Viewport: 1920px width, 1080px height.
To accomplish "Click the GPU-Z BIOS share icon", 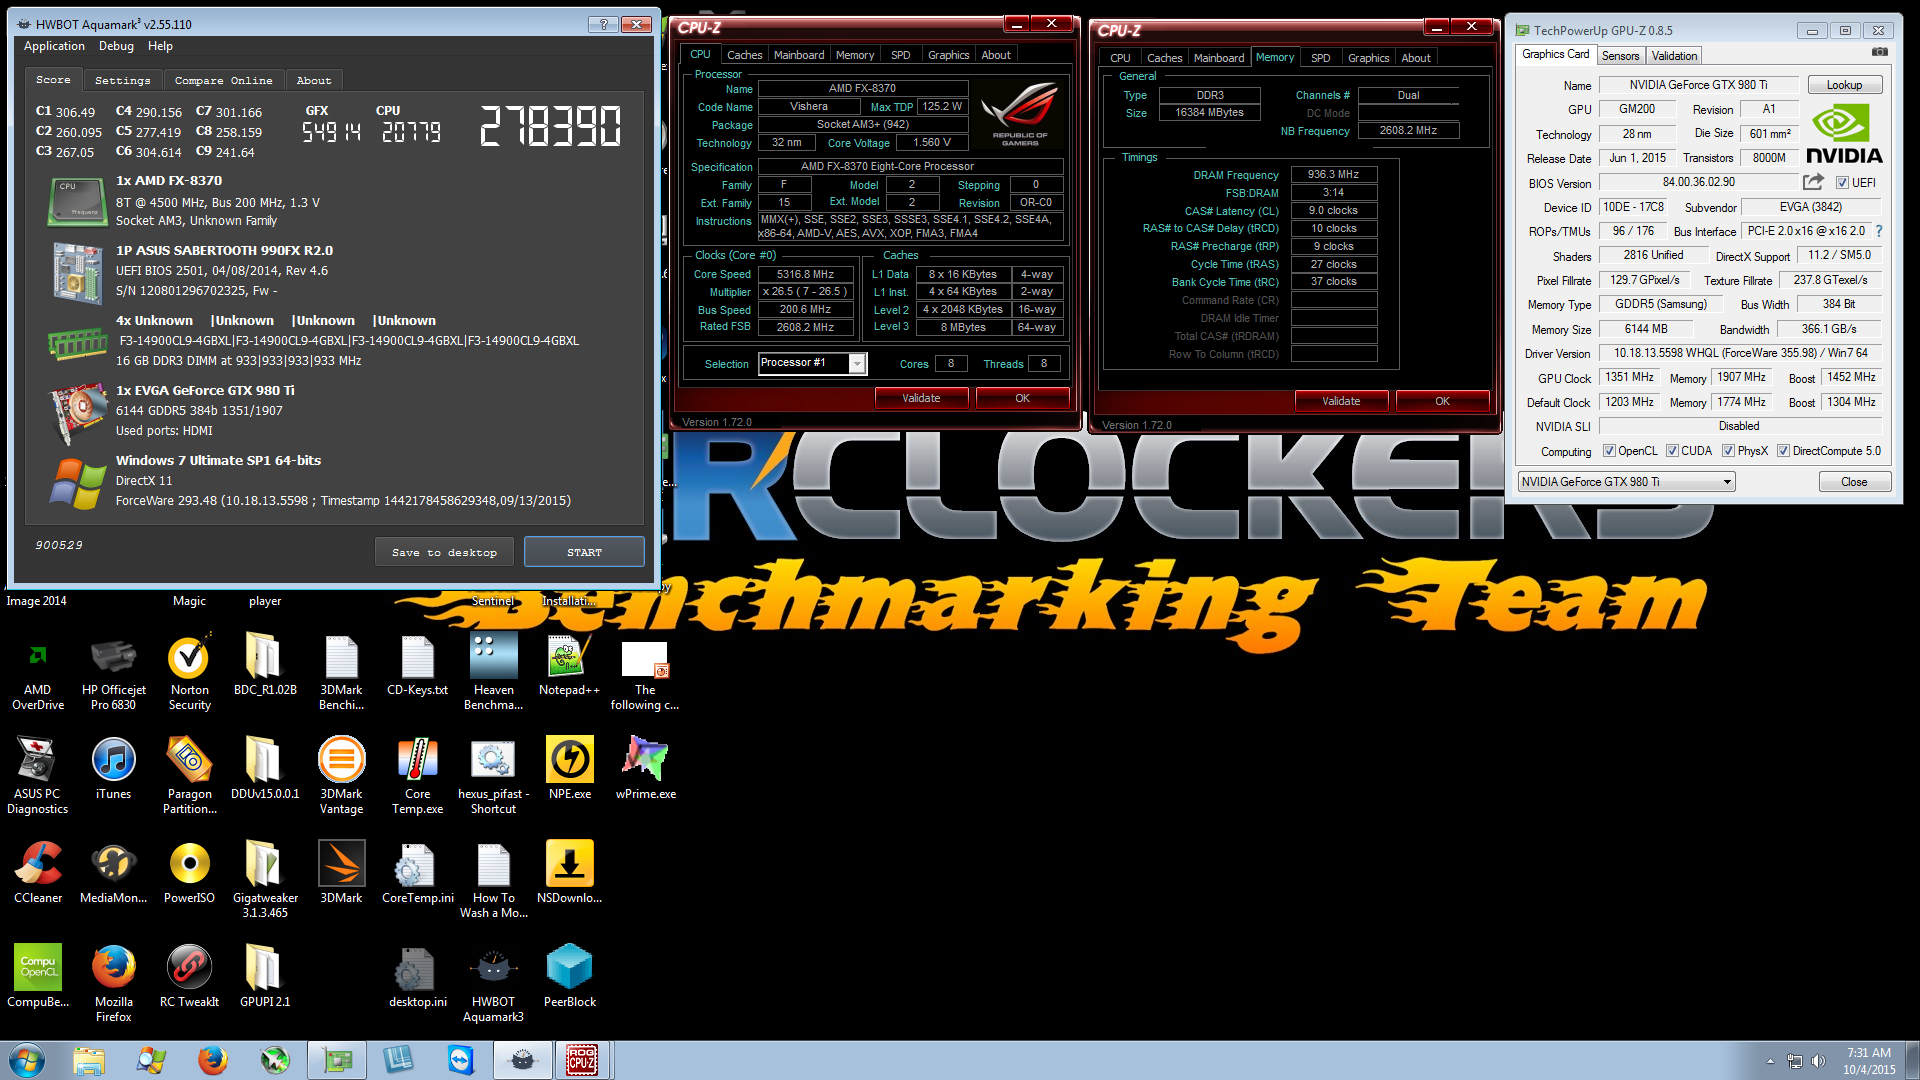I will click(x=1813, y=182).
